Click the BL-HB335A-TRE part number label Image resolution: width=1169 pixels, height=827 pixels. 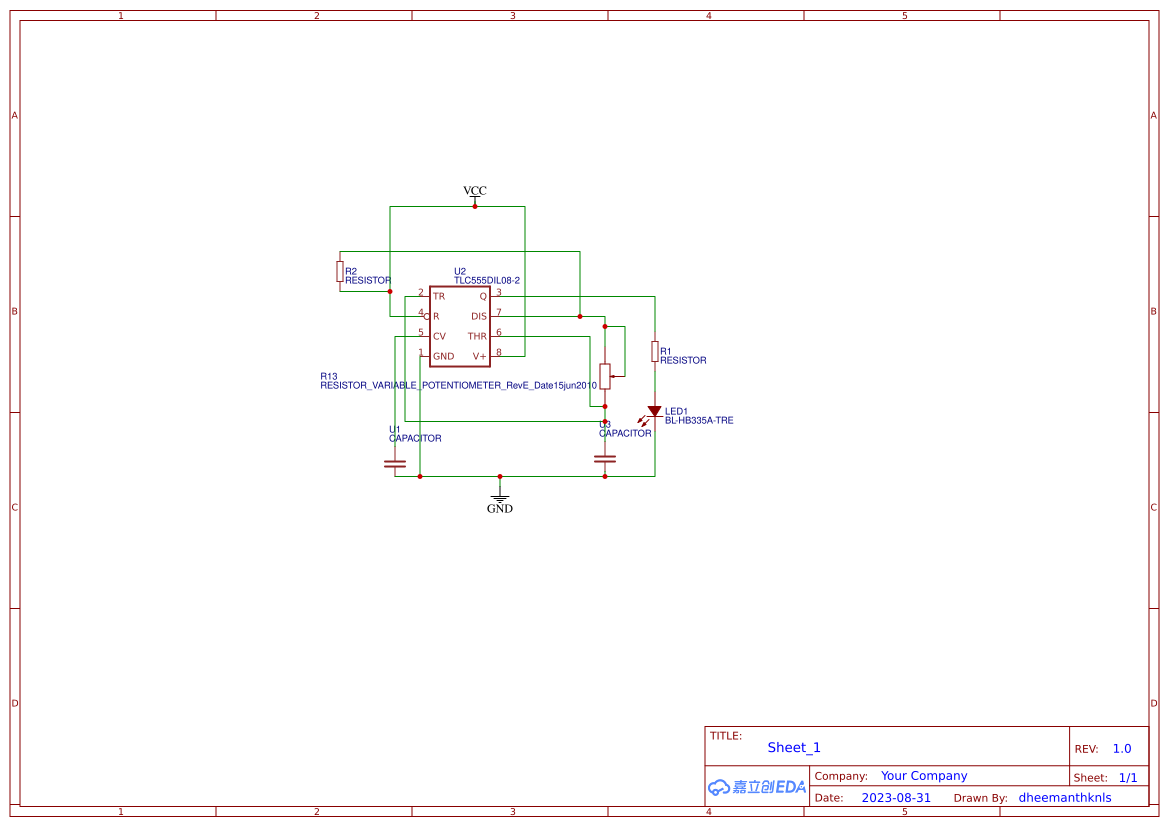tap(699, 420)
